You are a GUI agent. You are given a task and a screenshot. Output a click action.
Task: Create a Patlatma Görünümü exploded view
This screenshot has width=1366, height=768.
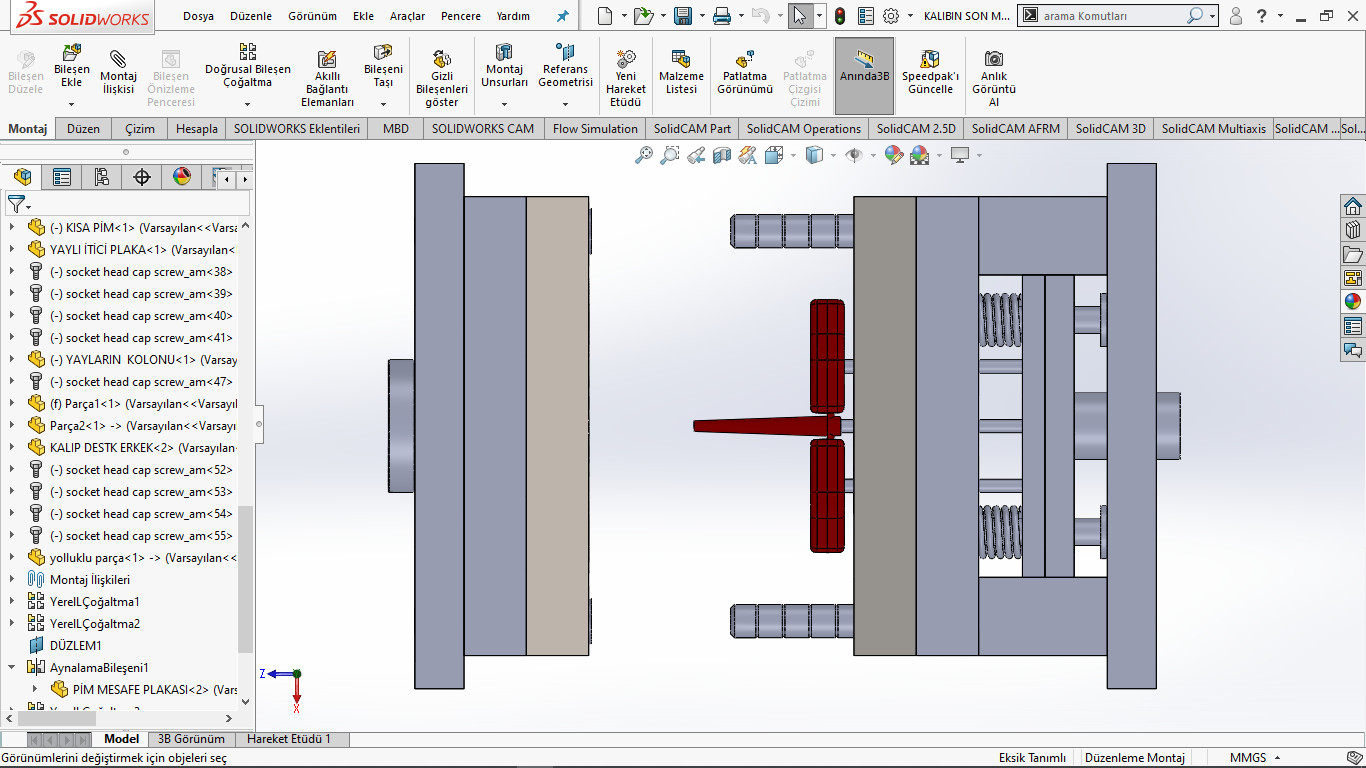[x=745, y=73]
